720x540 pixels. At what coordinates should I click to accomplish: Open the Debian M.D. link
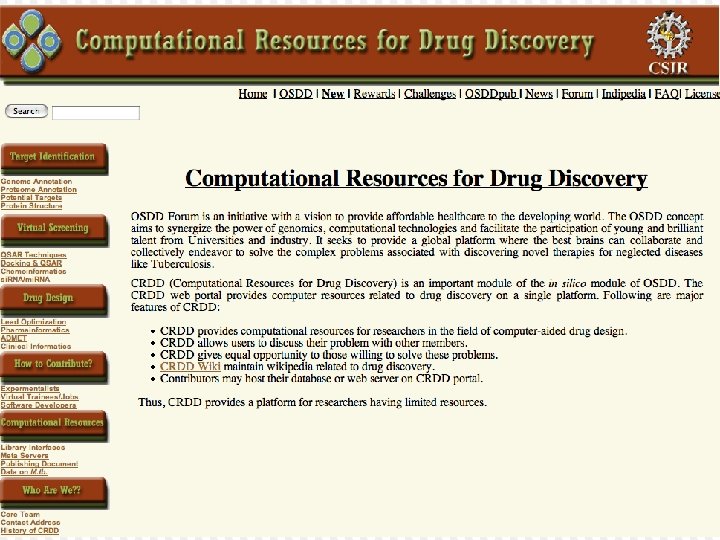(x=24, y=472)
